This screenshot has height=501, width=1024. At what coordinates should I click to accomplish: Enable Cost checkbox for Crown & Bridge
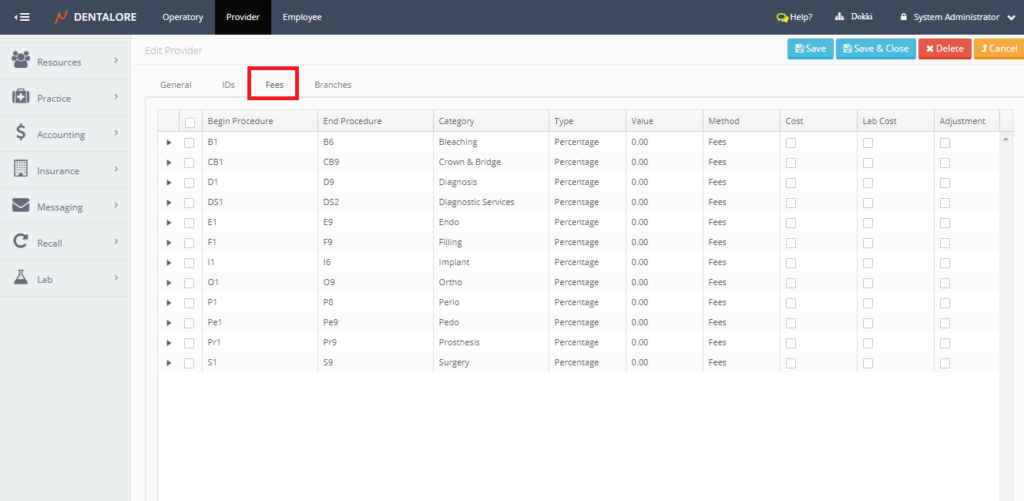tap(791, 163)
